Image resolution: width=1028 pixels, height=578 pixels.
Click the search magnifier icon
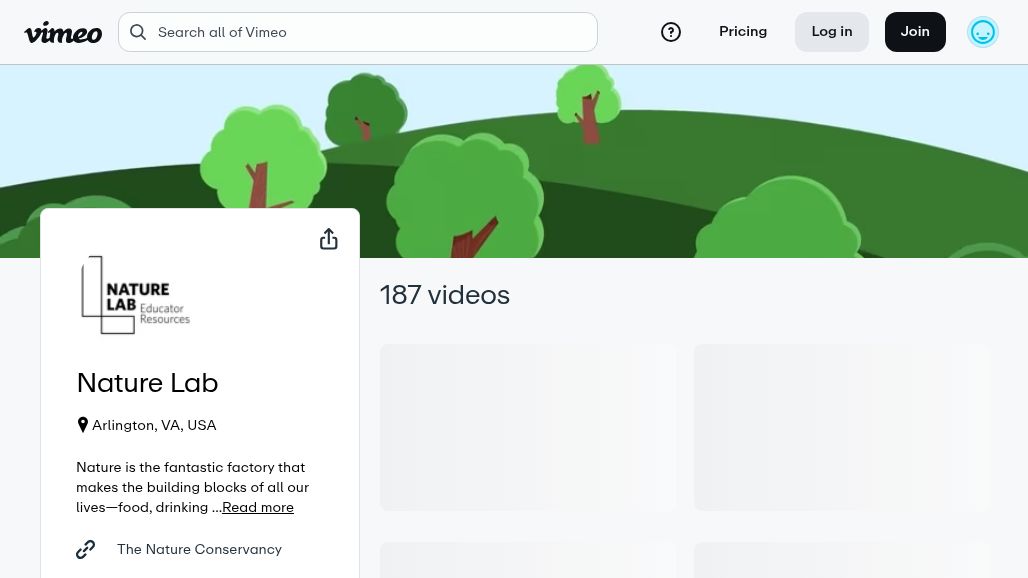138,31
